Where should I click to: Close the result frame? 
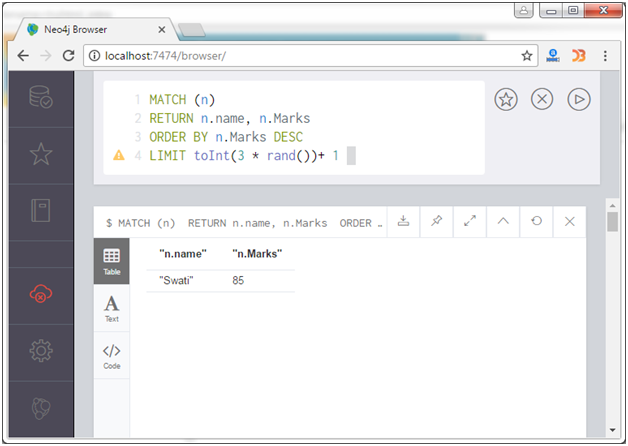pos(569,222)
